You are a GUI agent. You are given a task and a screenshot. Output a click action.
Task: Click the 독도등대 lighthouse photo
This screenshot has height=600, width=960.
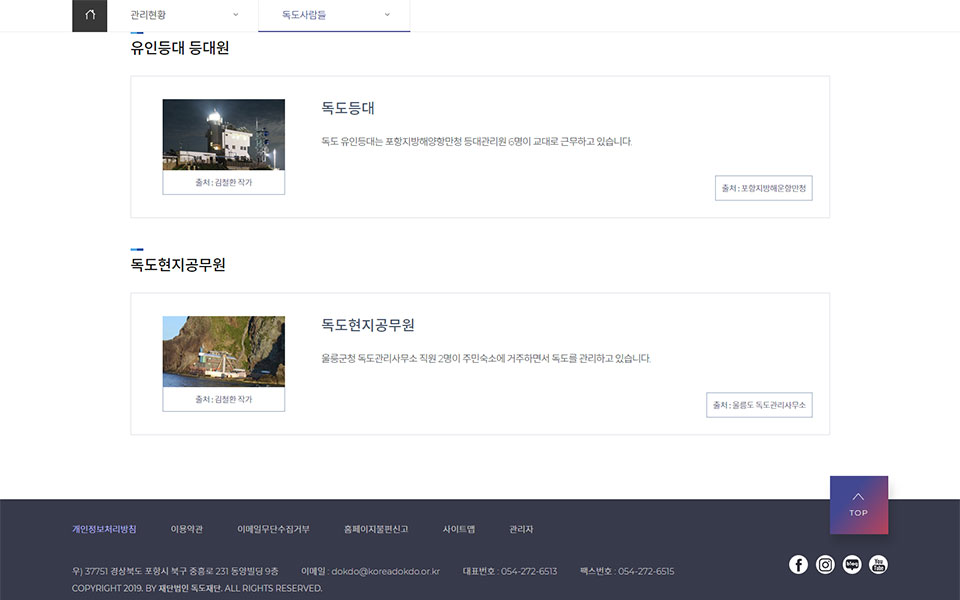click(223, 135)
